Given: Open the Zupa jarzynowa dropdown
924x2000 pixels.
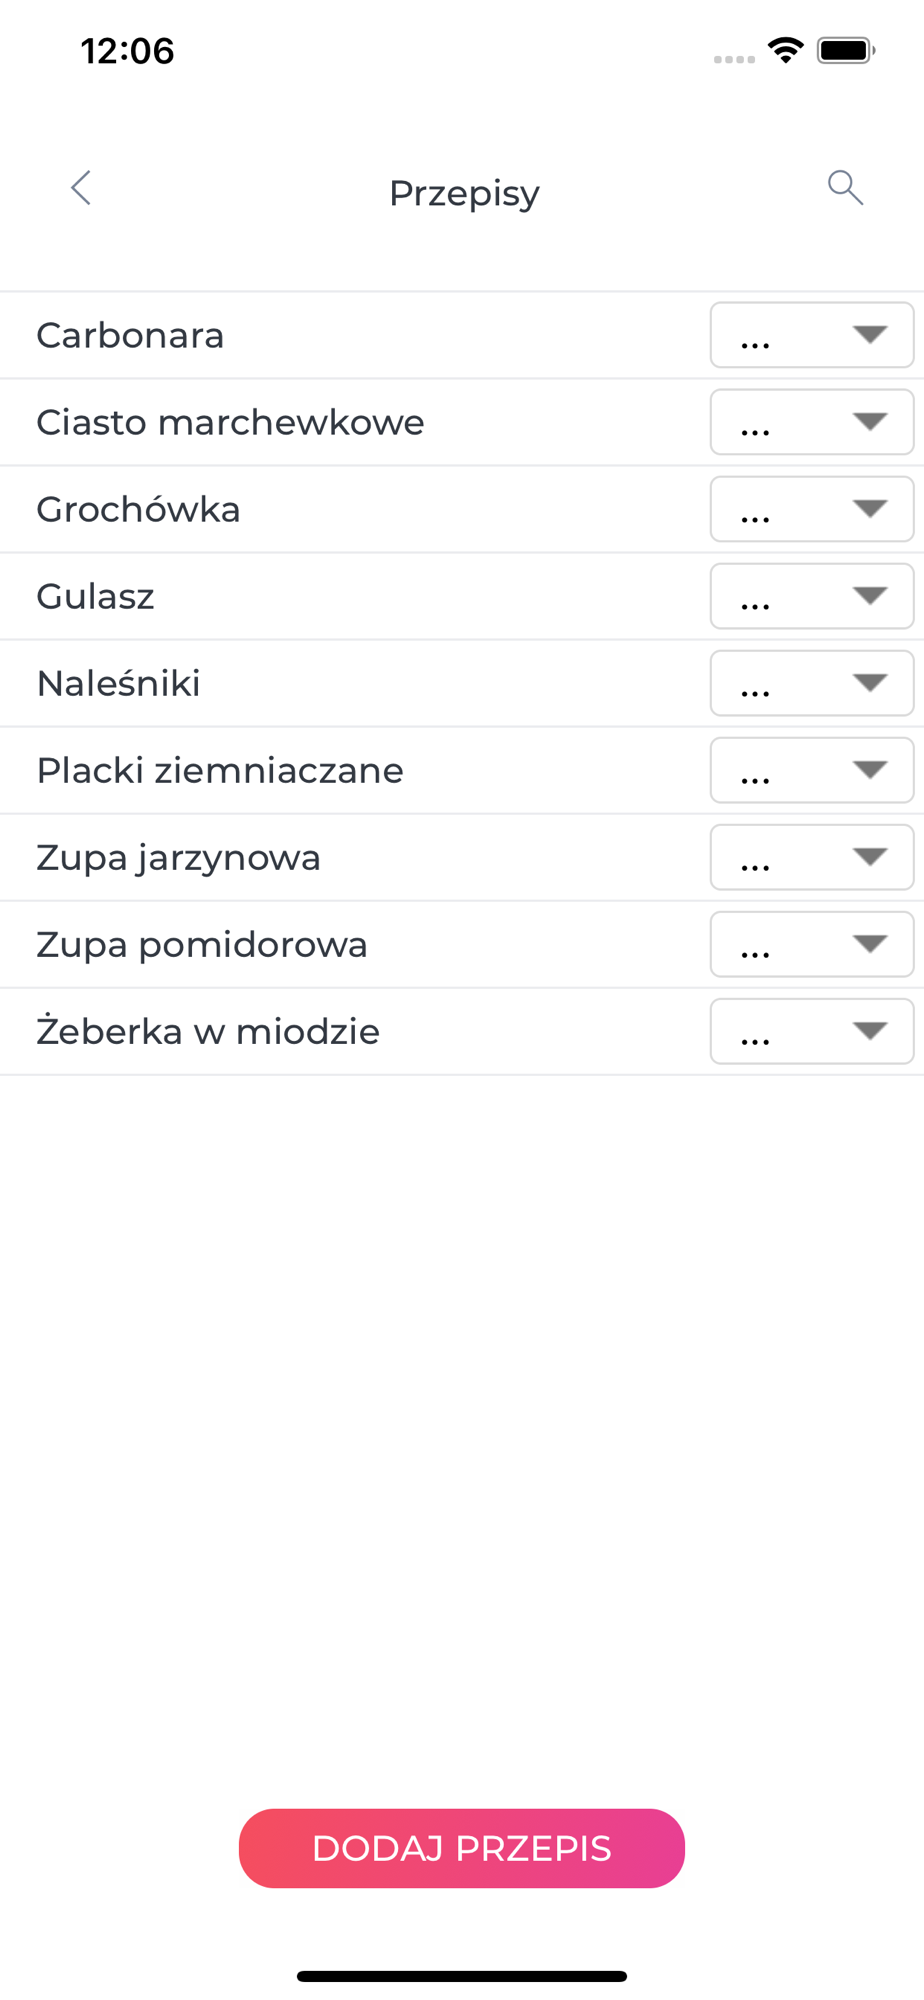Looking at the screenshot, I should (811, 857).
